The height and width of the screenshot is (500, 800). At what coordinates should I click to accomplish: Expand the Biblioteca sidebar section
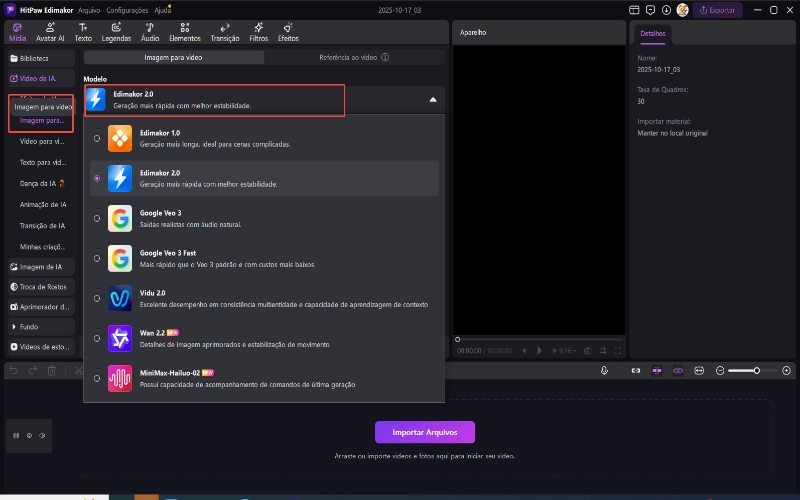(41, 58)
